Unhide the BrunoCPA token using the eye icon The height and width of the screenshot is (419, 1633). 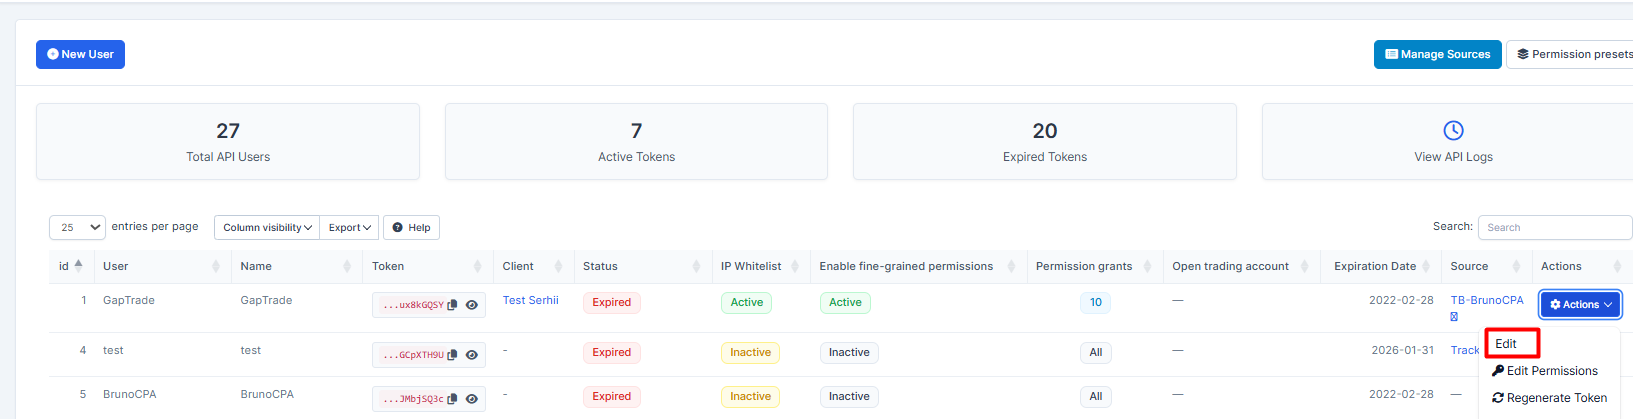pyautogui.click(x=472, y=399)
